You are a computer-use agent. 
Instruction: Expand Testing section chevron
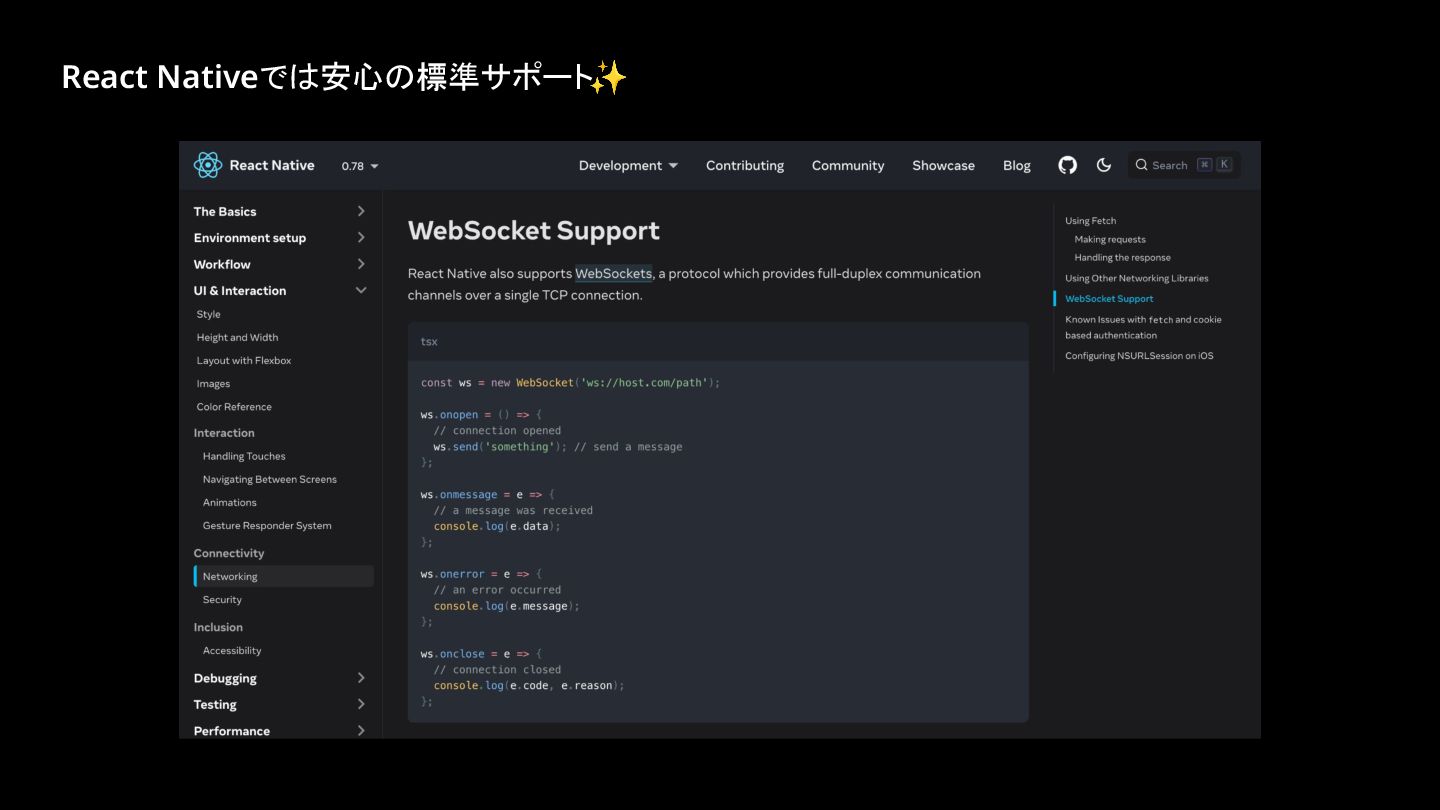tap(361, 704)
